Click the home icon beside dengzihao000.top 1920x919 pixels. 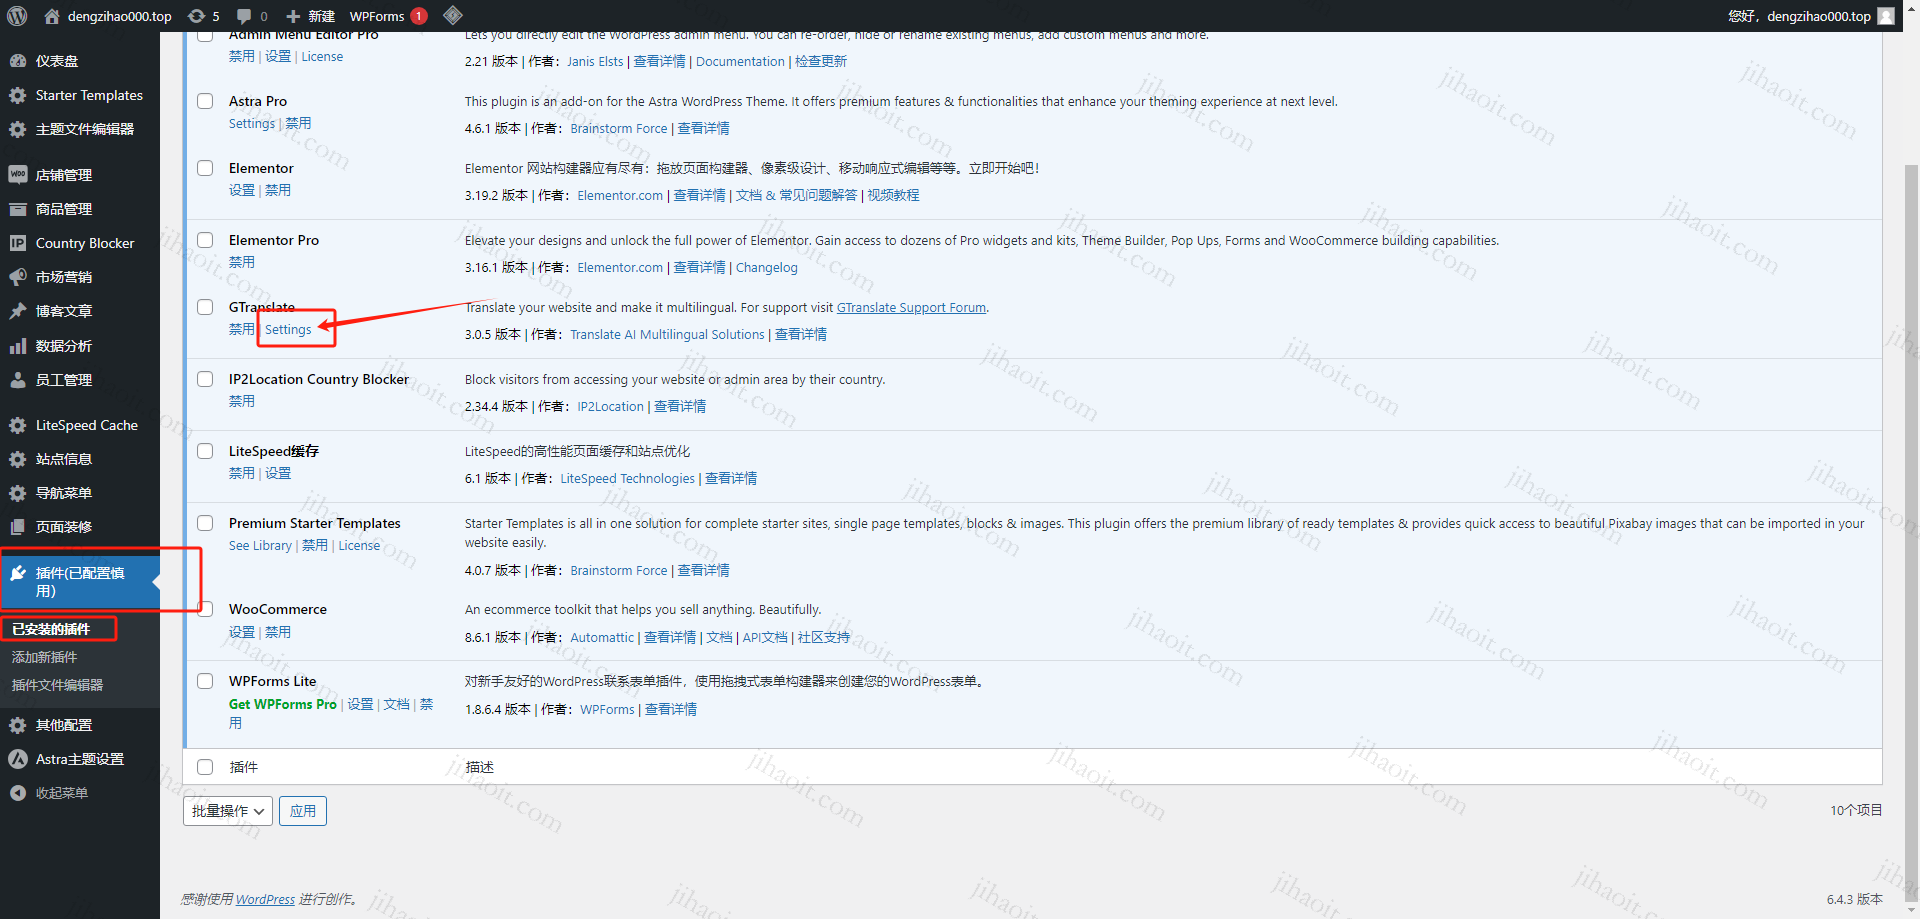pos(52,16)
